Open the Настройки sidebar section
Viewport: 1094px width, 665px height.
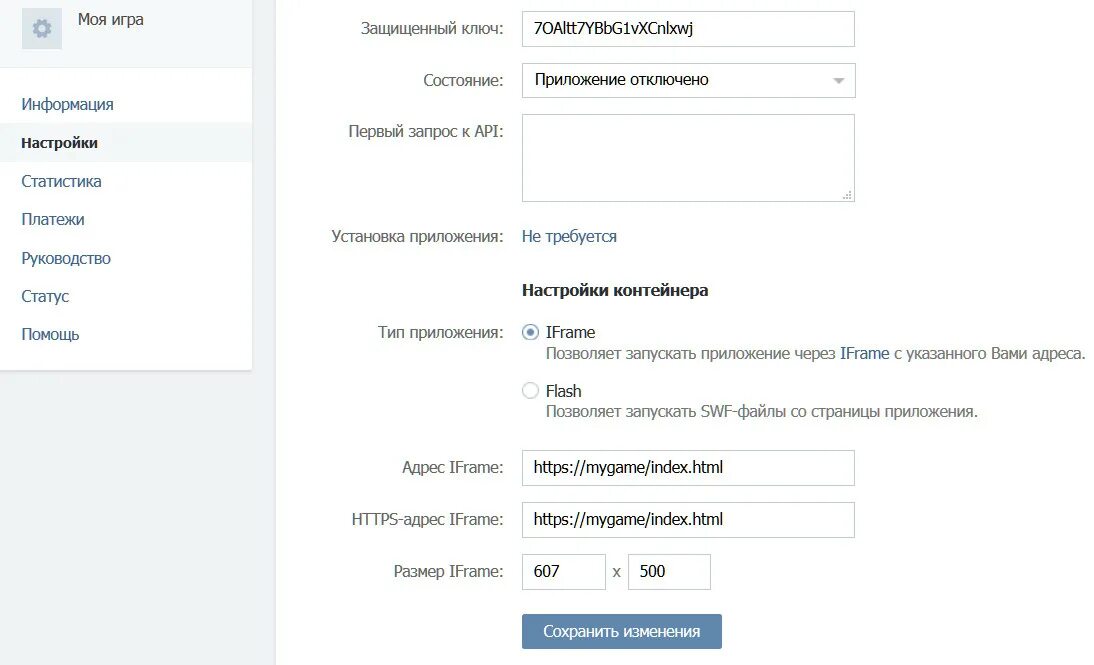tap(59, 143)
